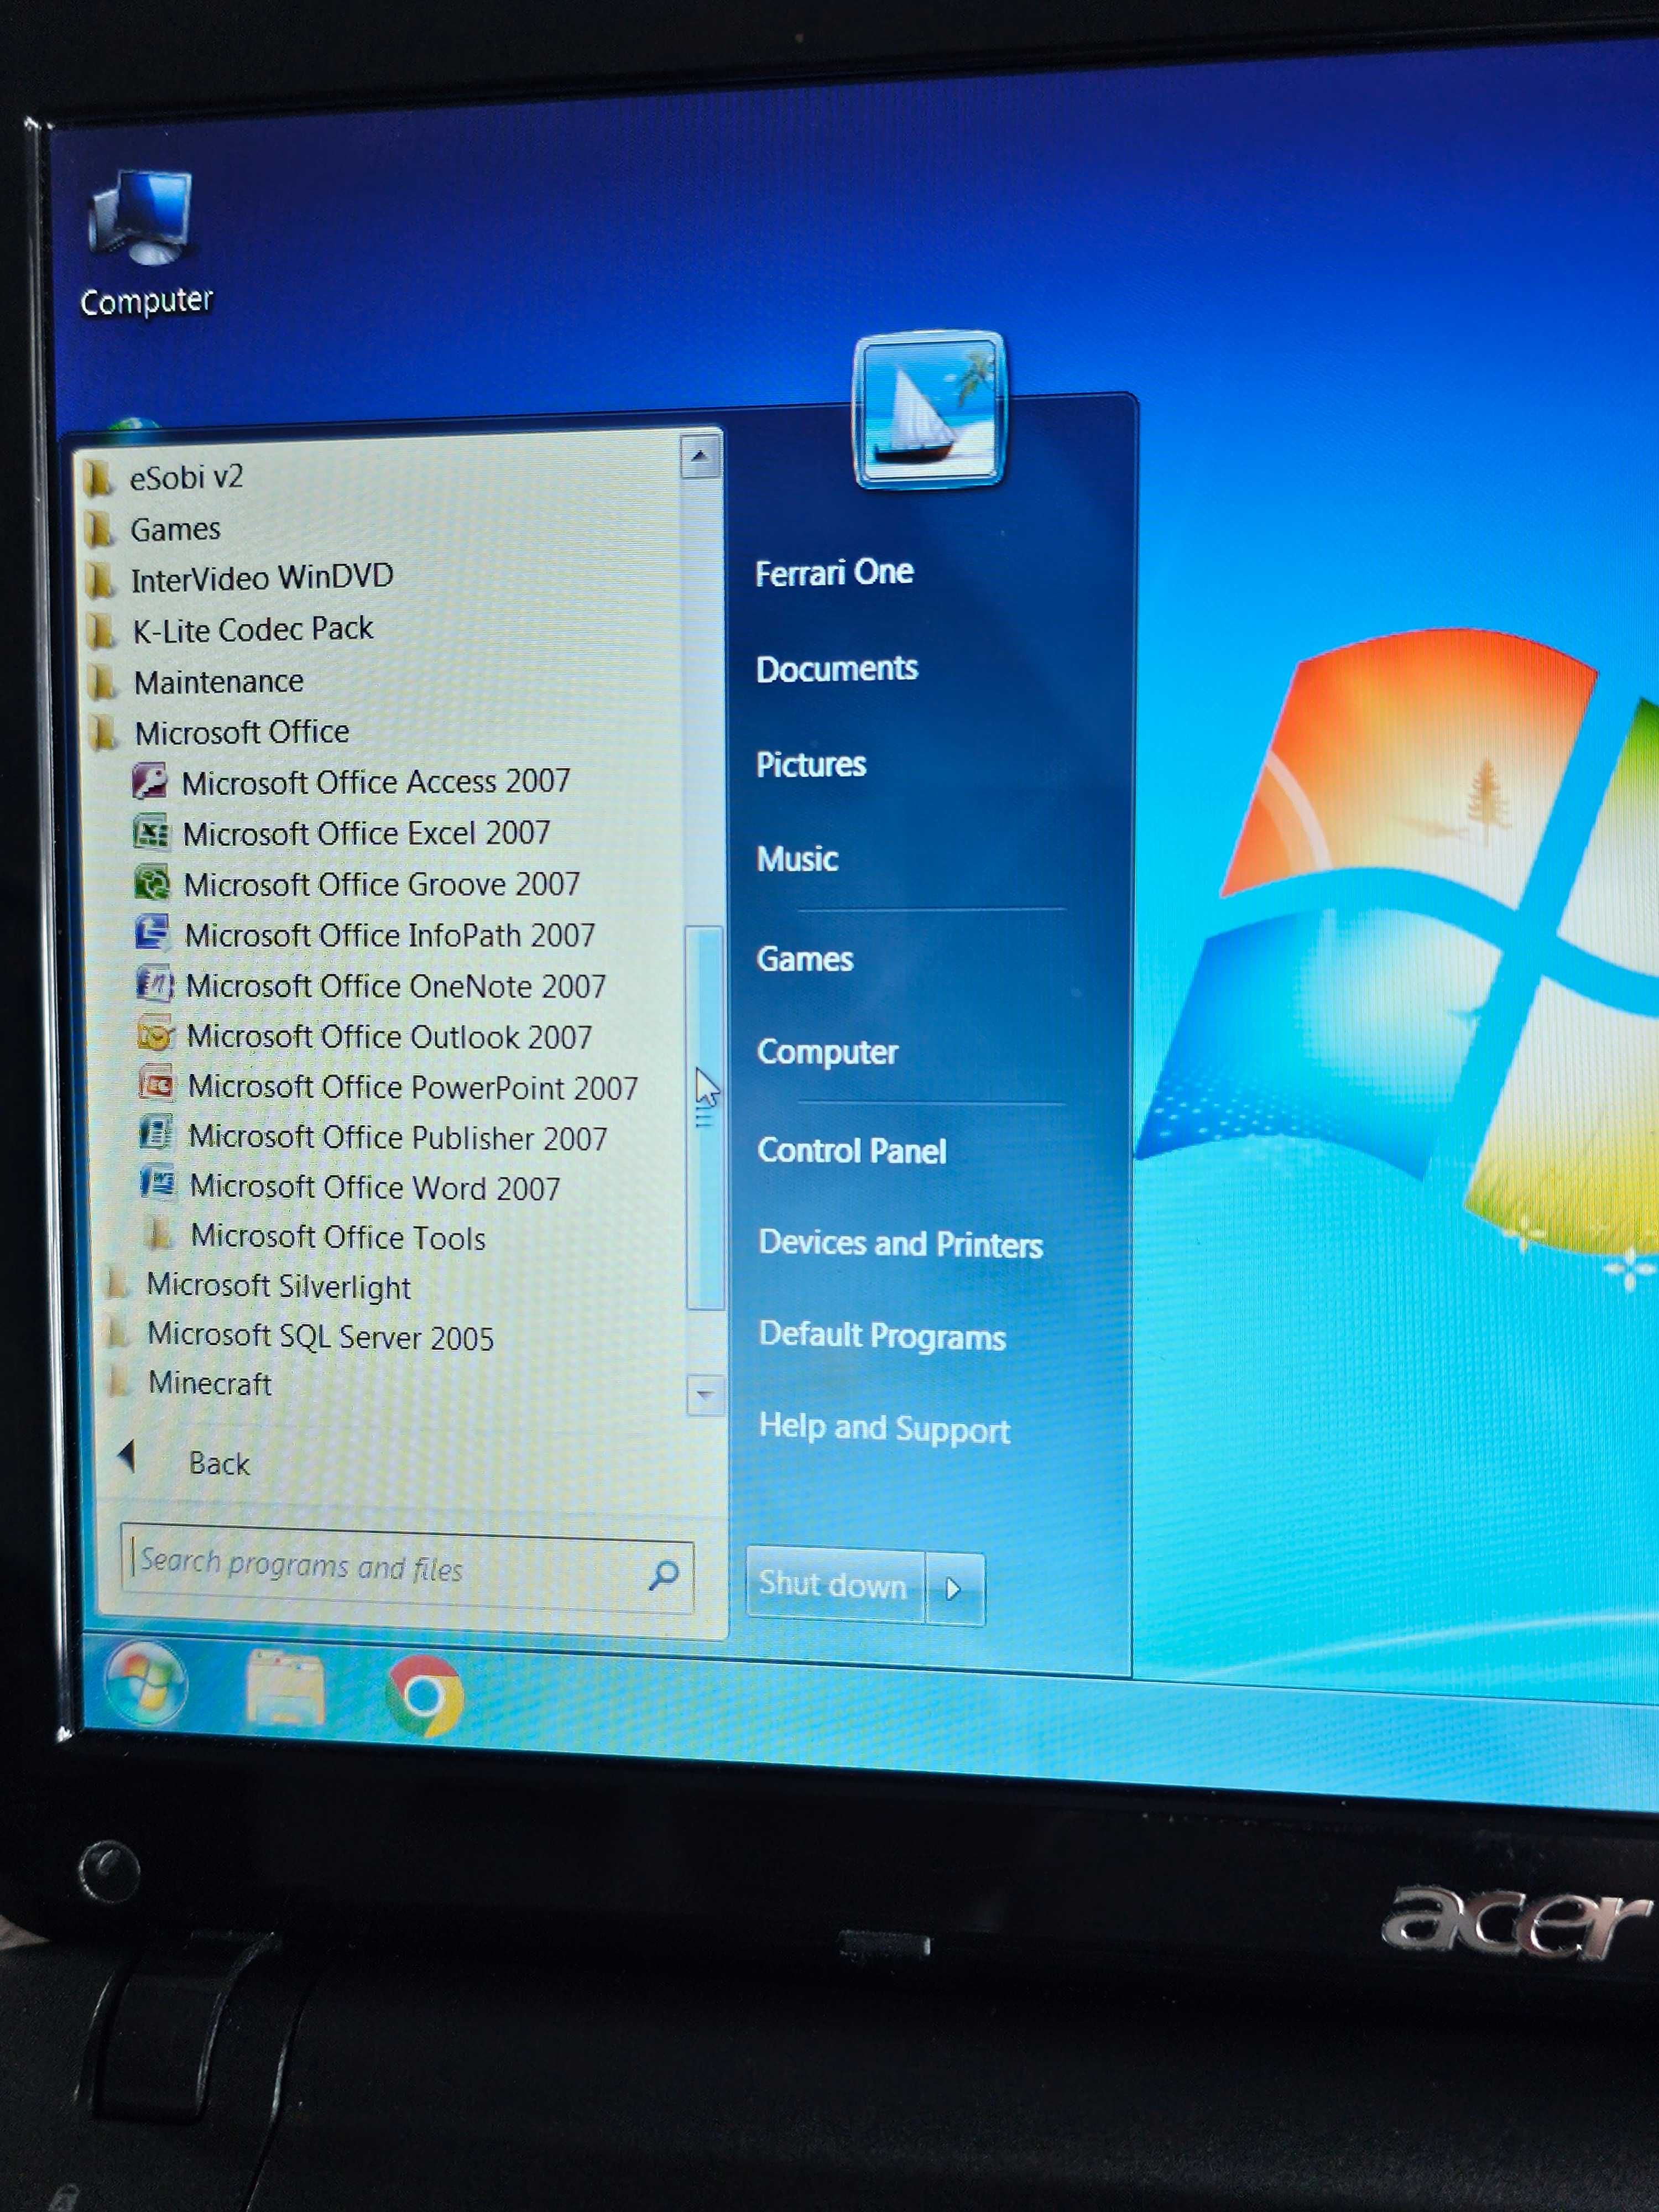Open the Ferrari One user folder
The height and width of the screenshot is (2212, 1659).
click(834, 572)
